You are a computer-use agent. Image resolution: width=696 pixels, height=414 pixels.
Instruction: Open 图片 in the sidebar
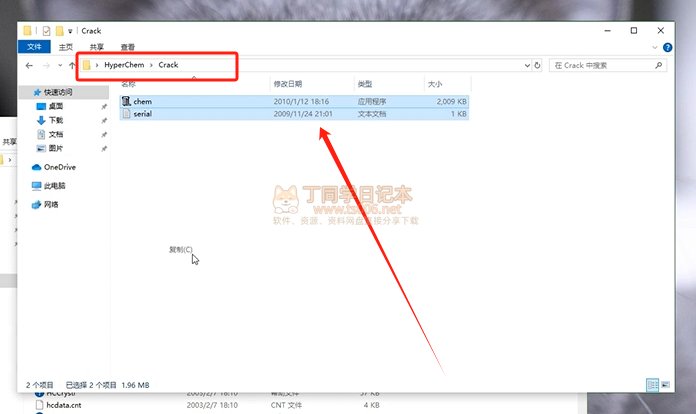point(55,148)
